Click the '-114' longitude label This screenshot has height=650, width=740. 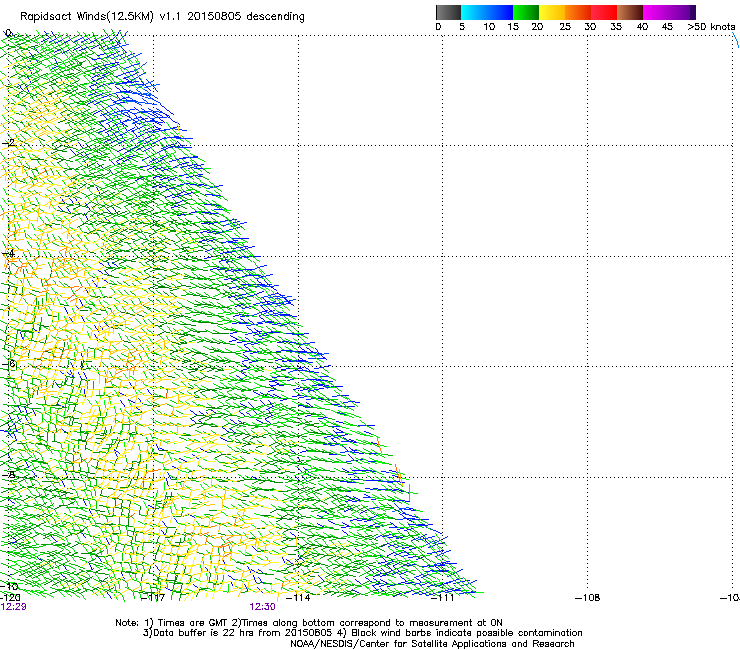[298, 598]
